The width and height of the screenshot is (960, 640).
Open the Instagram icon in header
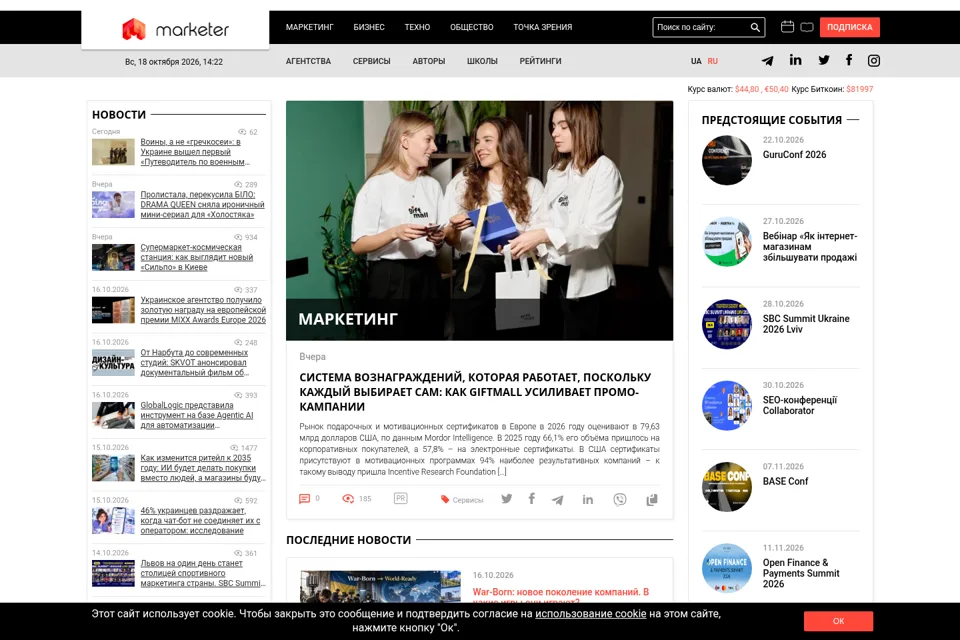click(874, 60)
